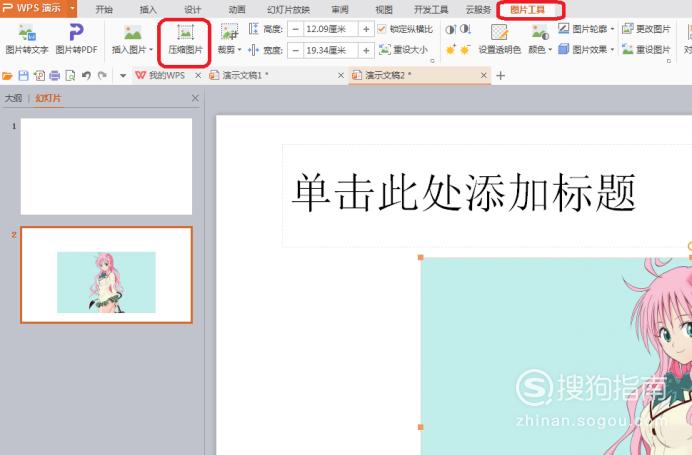
Task: Increase width with the plus button
Action: [366, 50]
